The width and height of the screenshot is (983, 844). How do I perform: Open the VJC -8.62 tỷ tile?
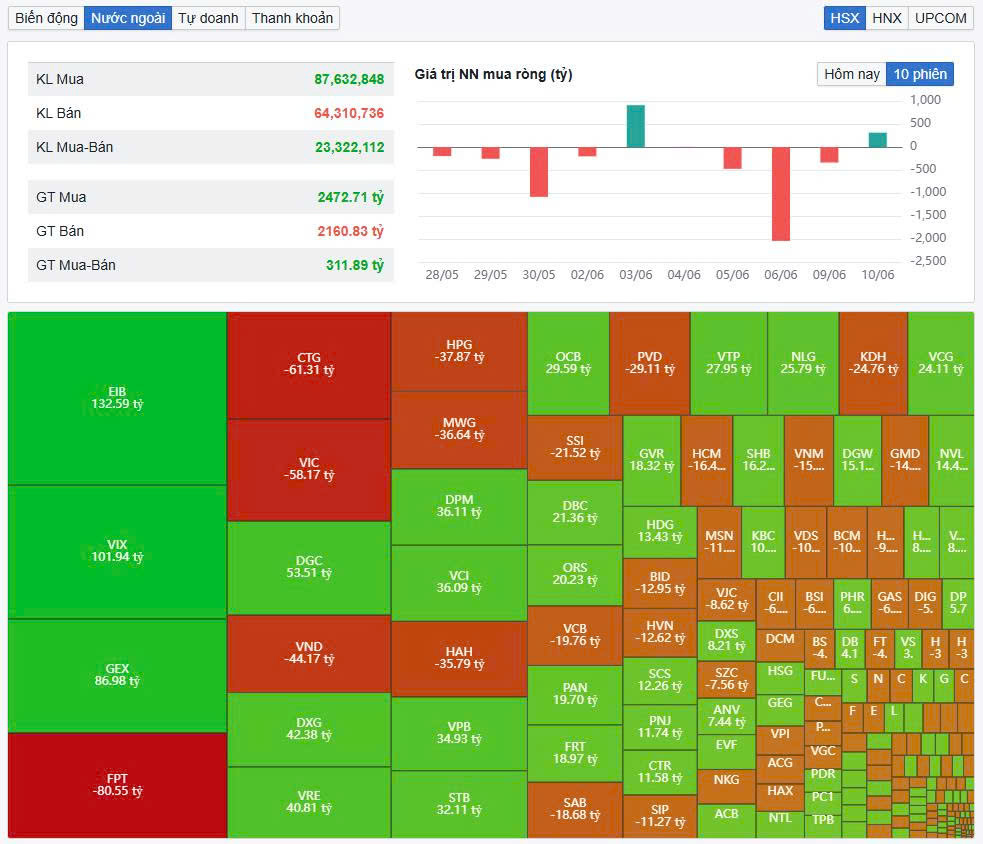tap(727, 599)
